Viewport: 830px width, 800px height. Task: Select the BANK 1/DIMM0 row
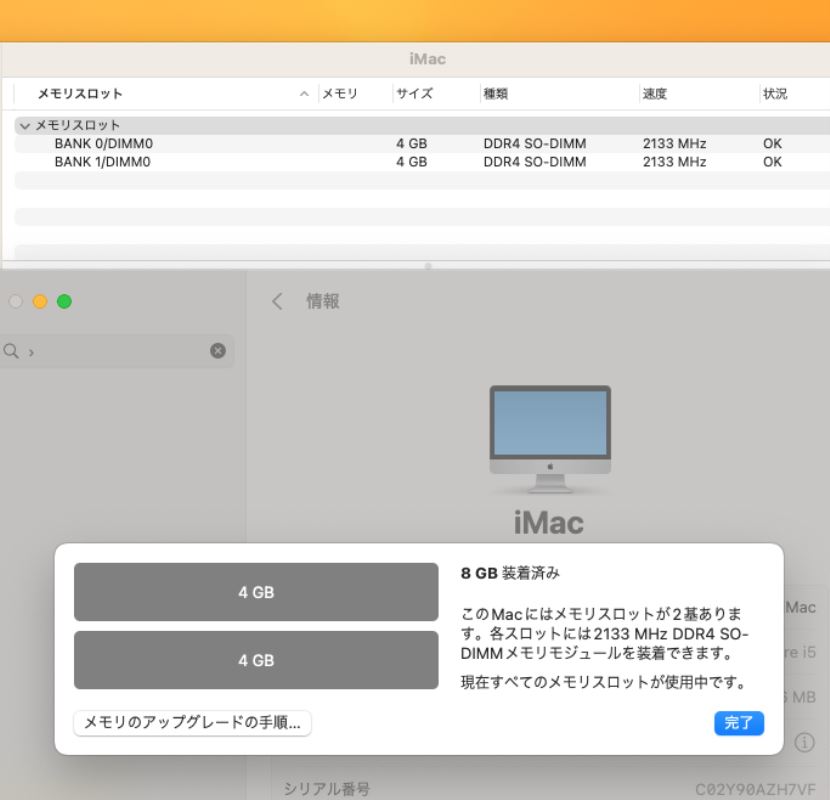(x=422, y=161)
